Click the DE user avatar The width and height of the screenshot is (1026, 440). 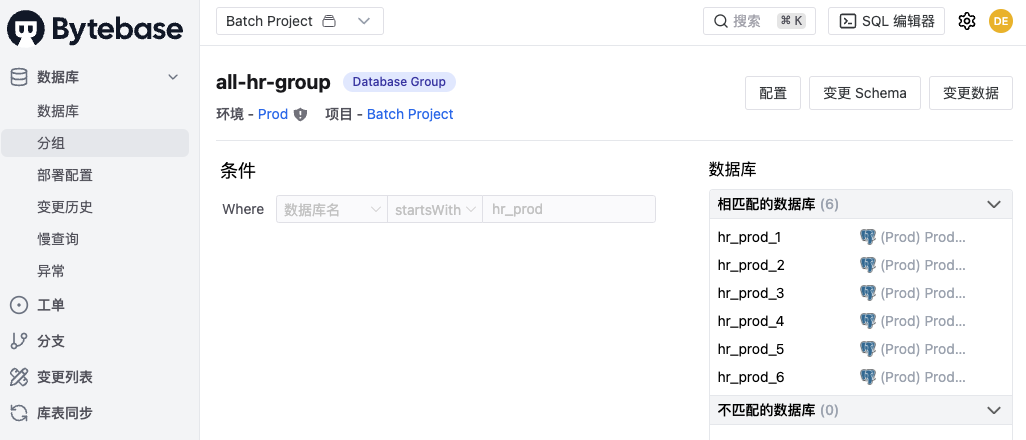[1000, 21]
